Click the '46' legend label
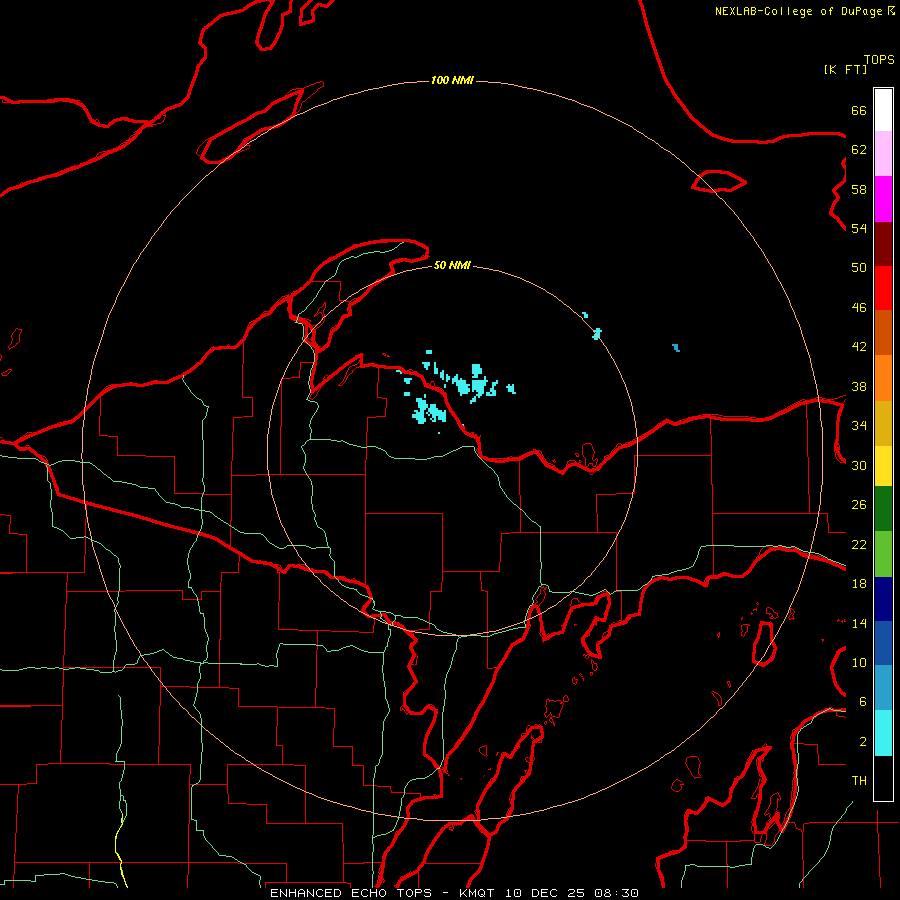This screenshot has width=900, height=900. tap(859, 308)
